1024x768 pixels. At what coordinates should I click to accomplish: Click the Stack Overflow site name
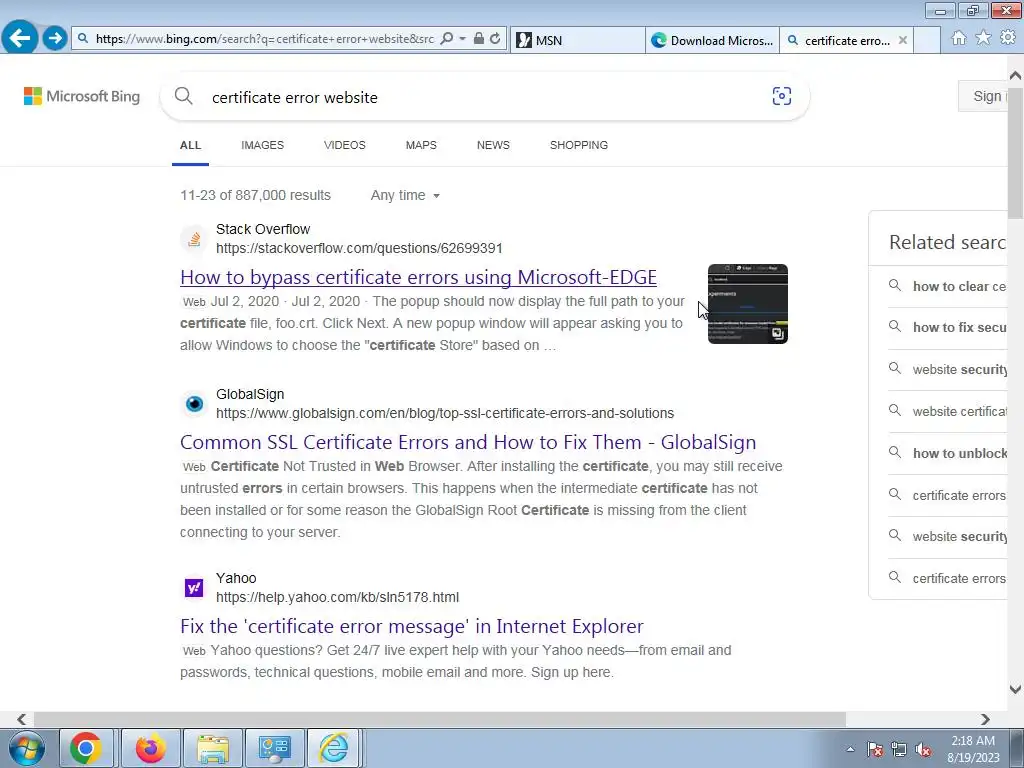point(263,229)
